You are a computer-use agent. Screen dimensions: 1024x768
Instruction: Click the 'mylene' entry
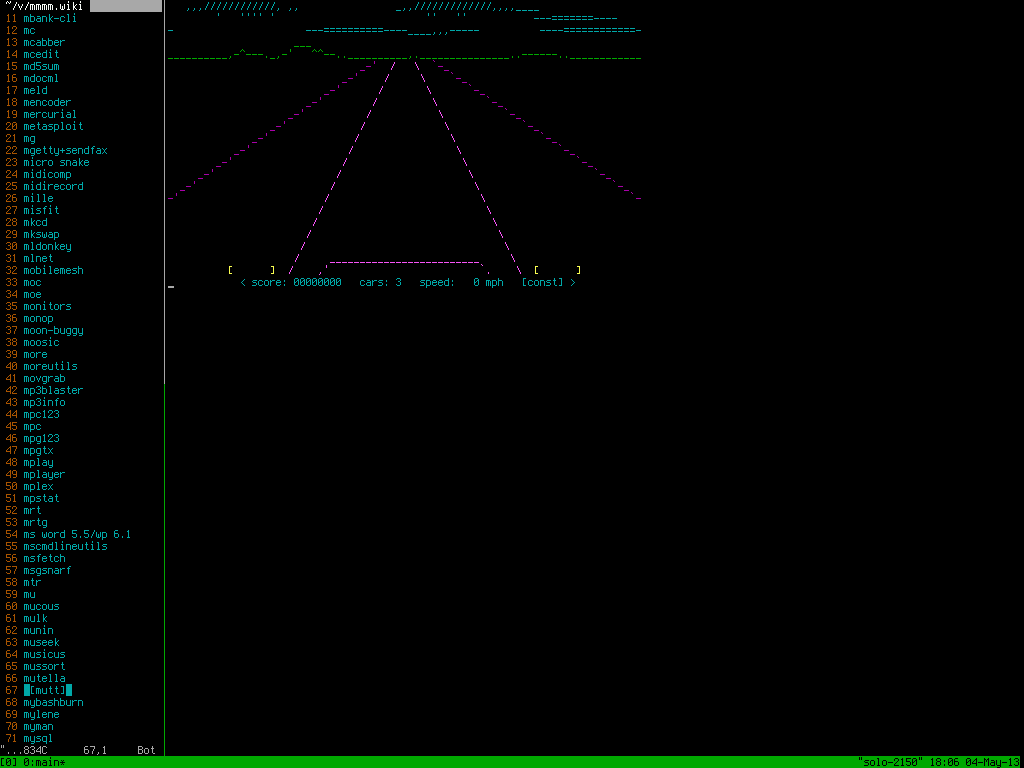tap(41, 714)
